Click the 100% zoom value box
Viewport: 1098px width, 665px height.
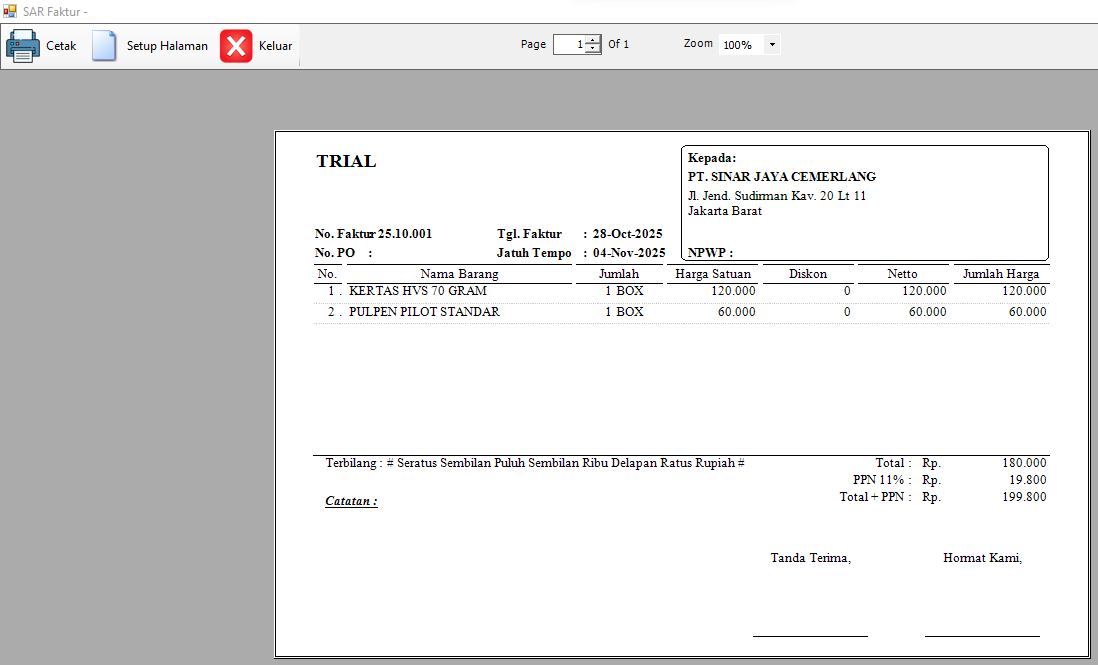739,45
